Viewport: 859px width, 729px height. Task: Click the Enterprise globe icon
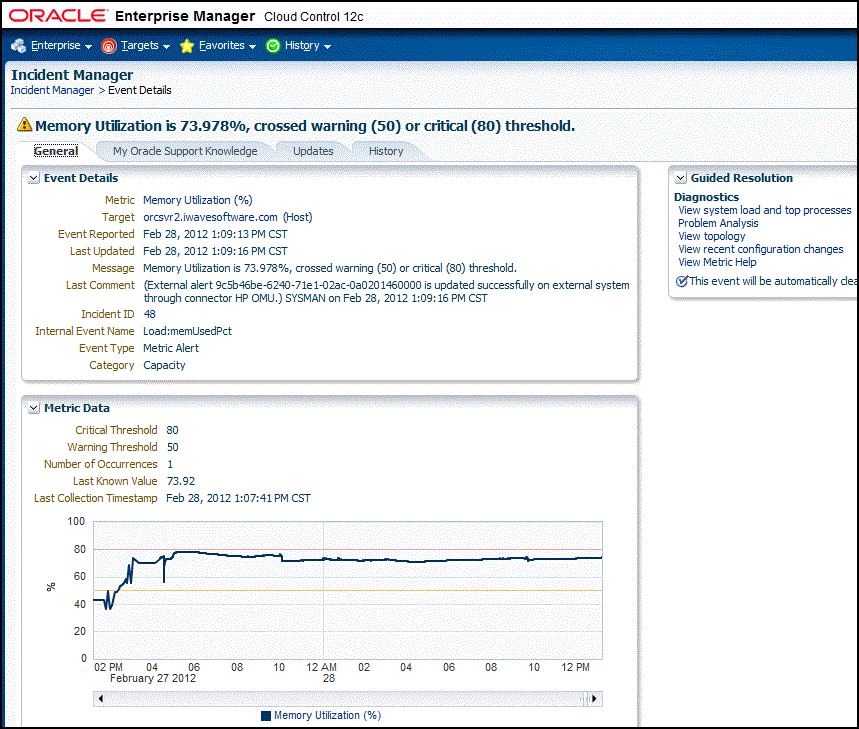[18, 45]
